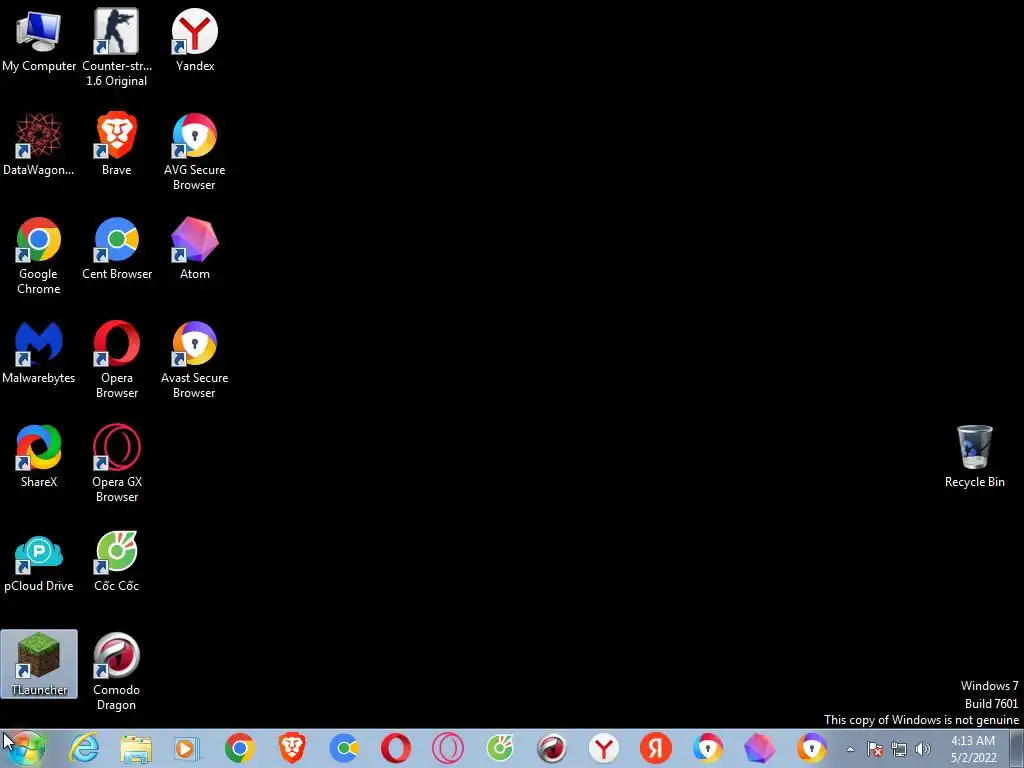Launch Cent Browser from the taskbar

(344, 748)
